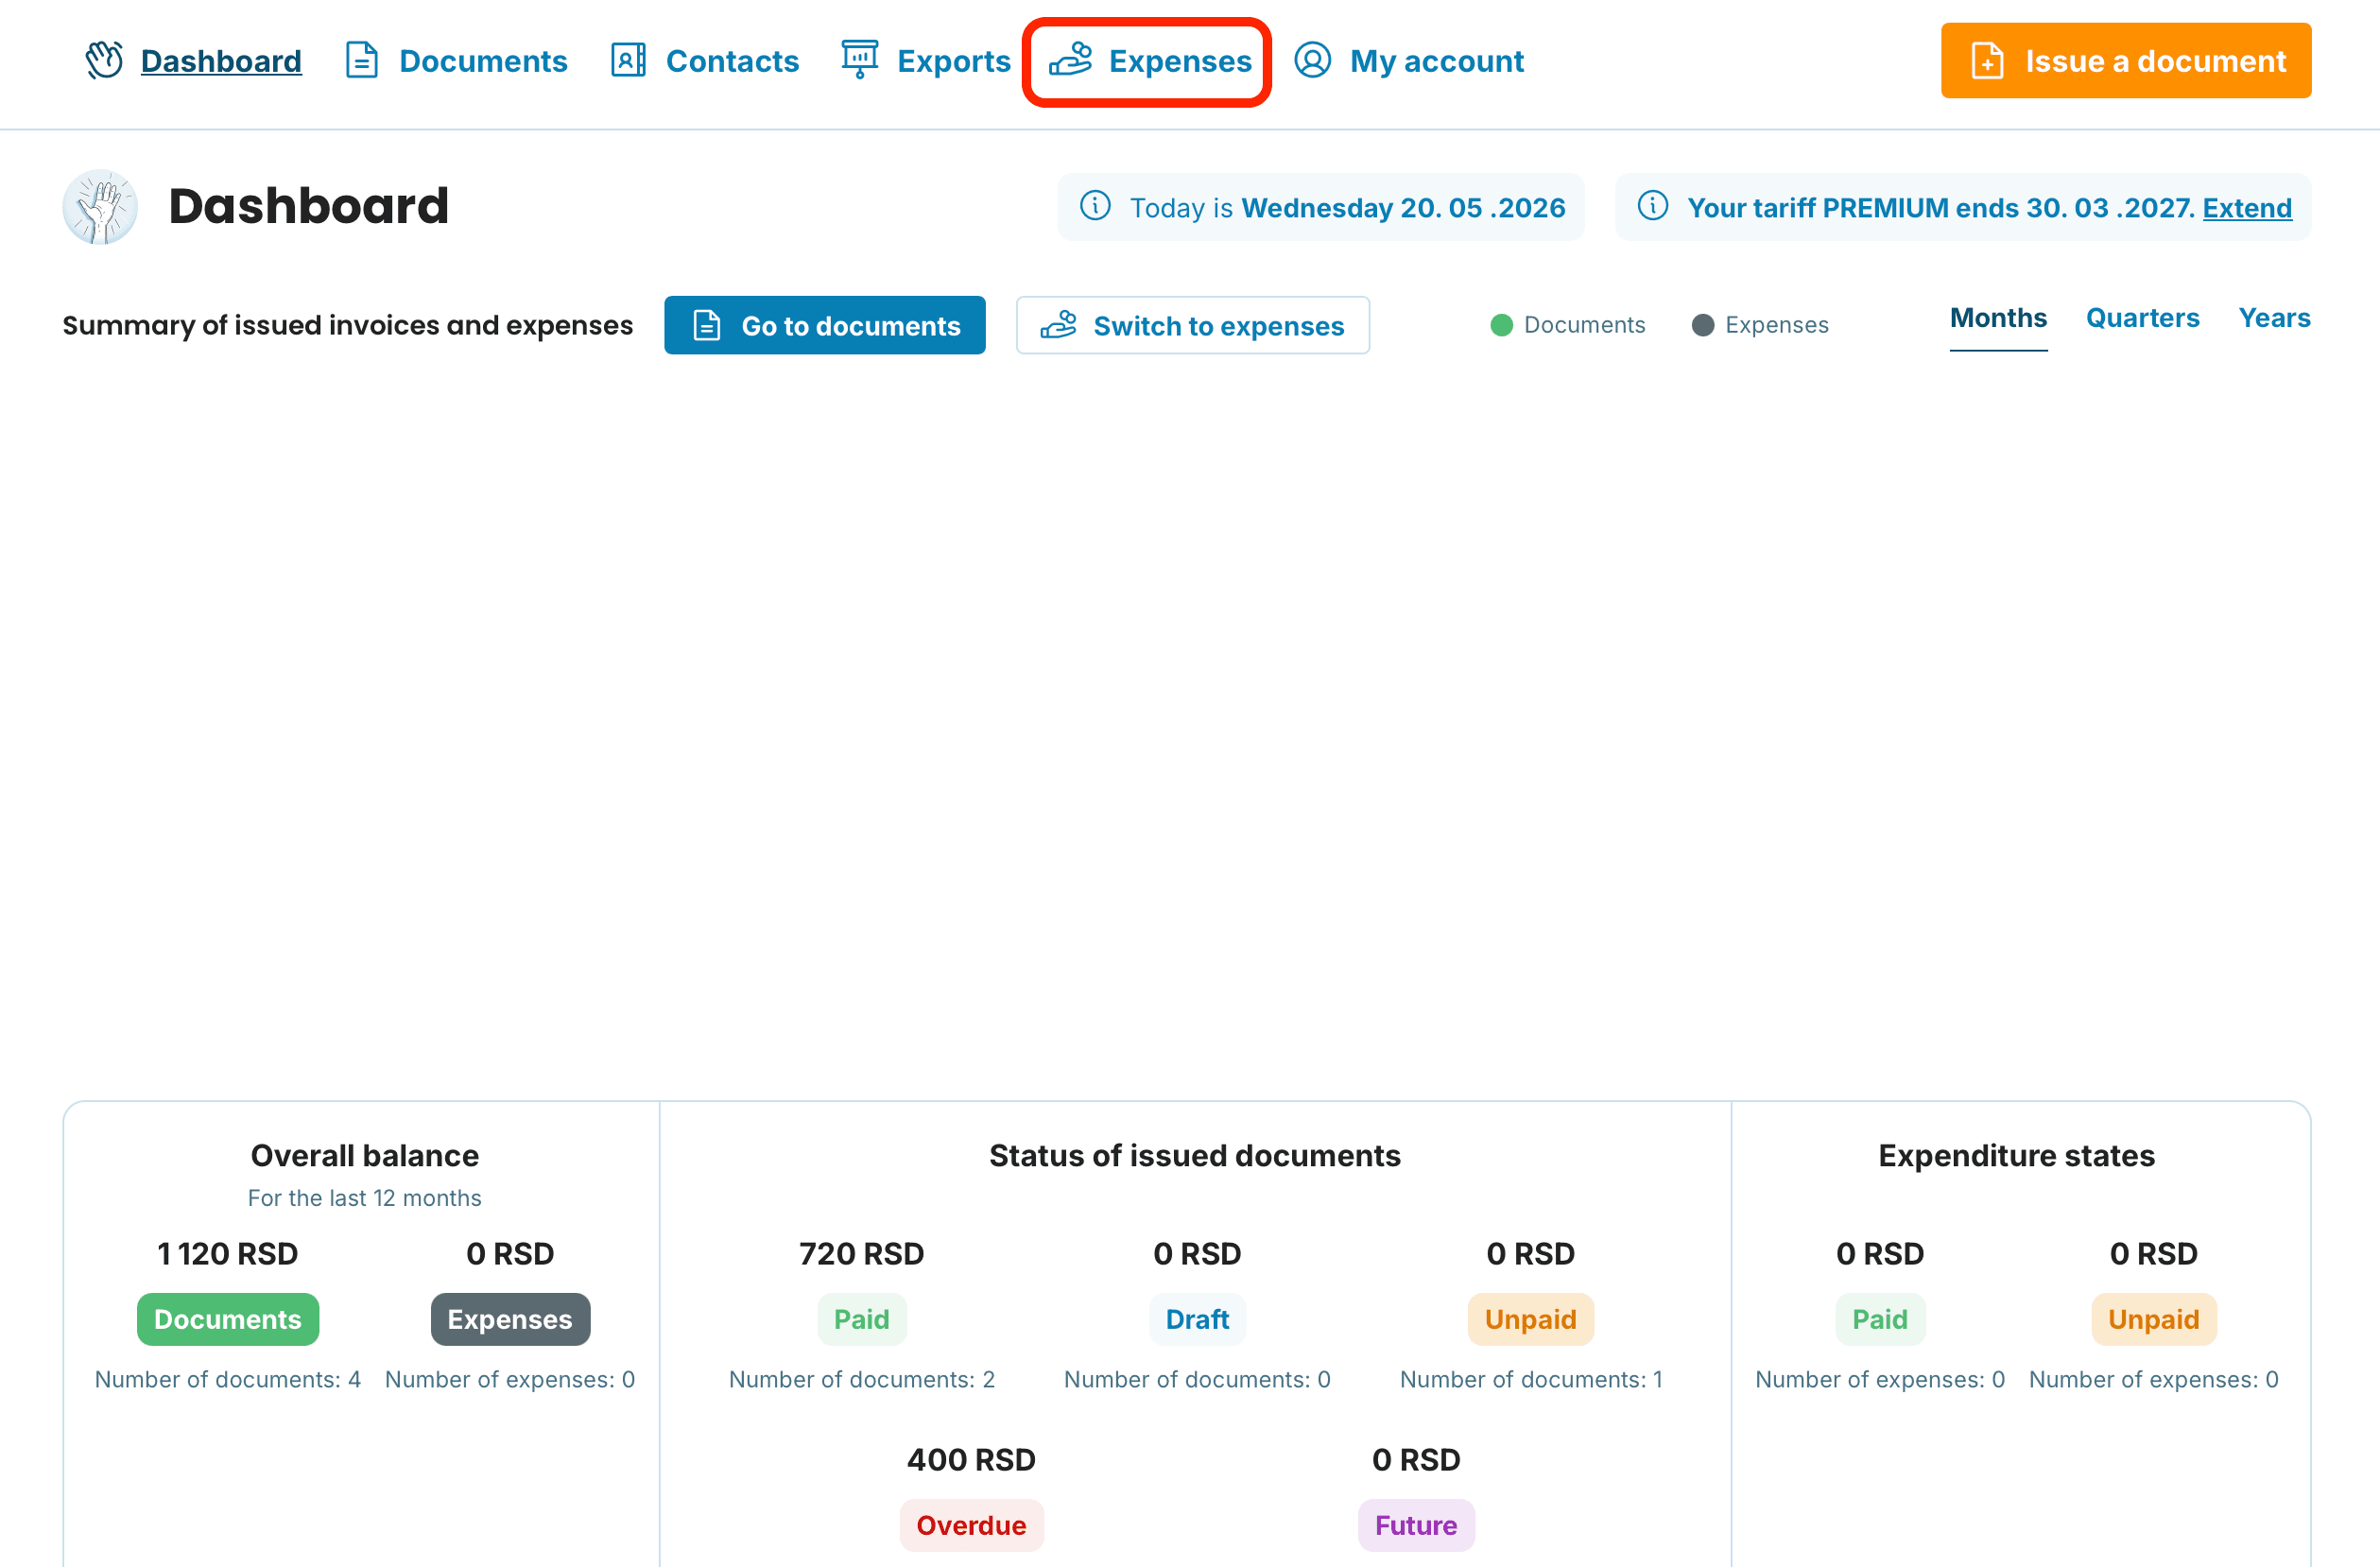Screen dimensions: 2380x1567
Task: Click the Contacts address book icon
Action: (x=628, y=60)
